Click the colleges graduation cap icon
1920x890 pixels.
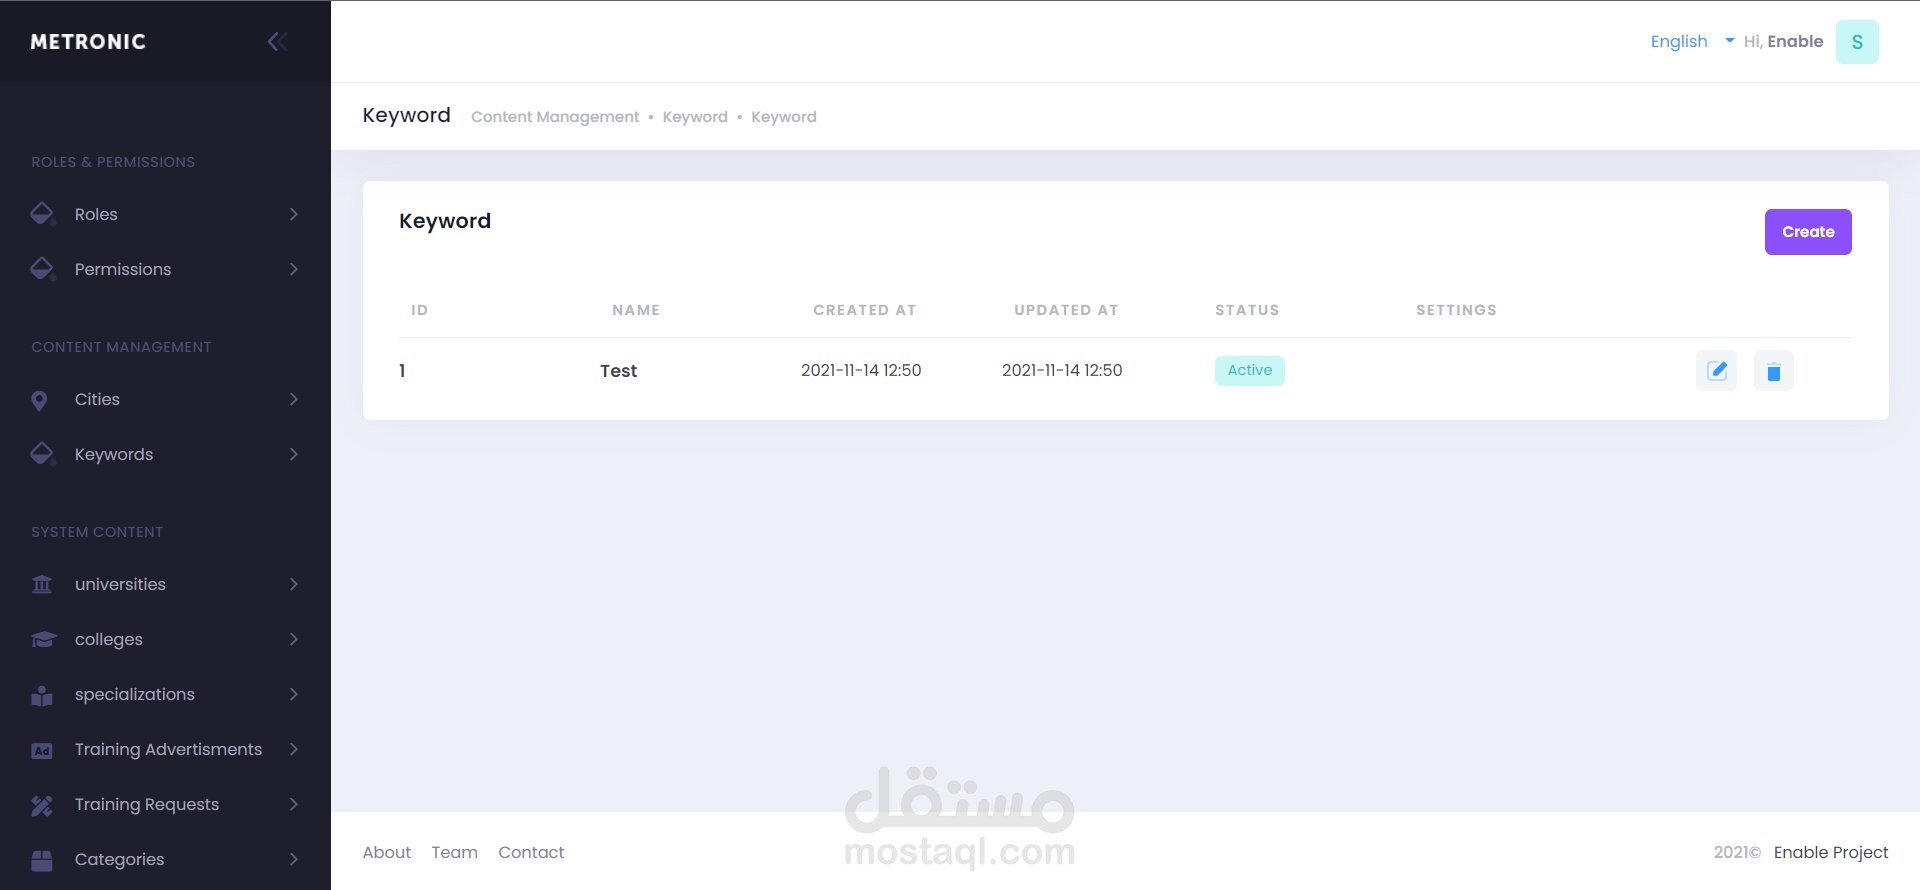pos(43,639)
